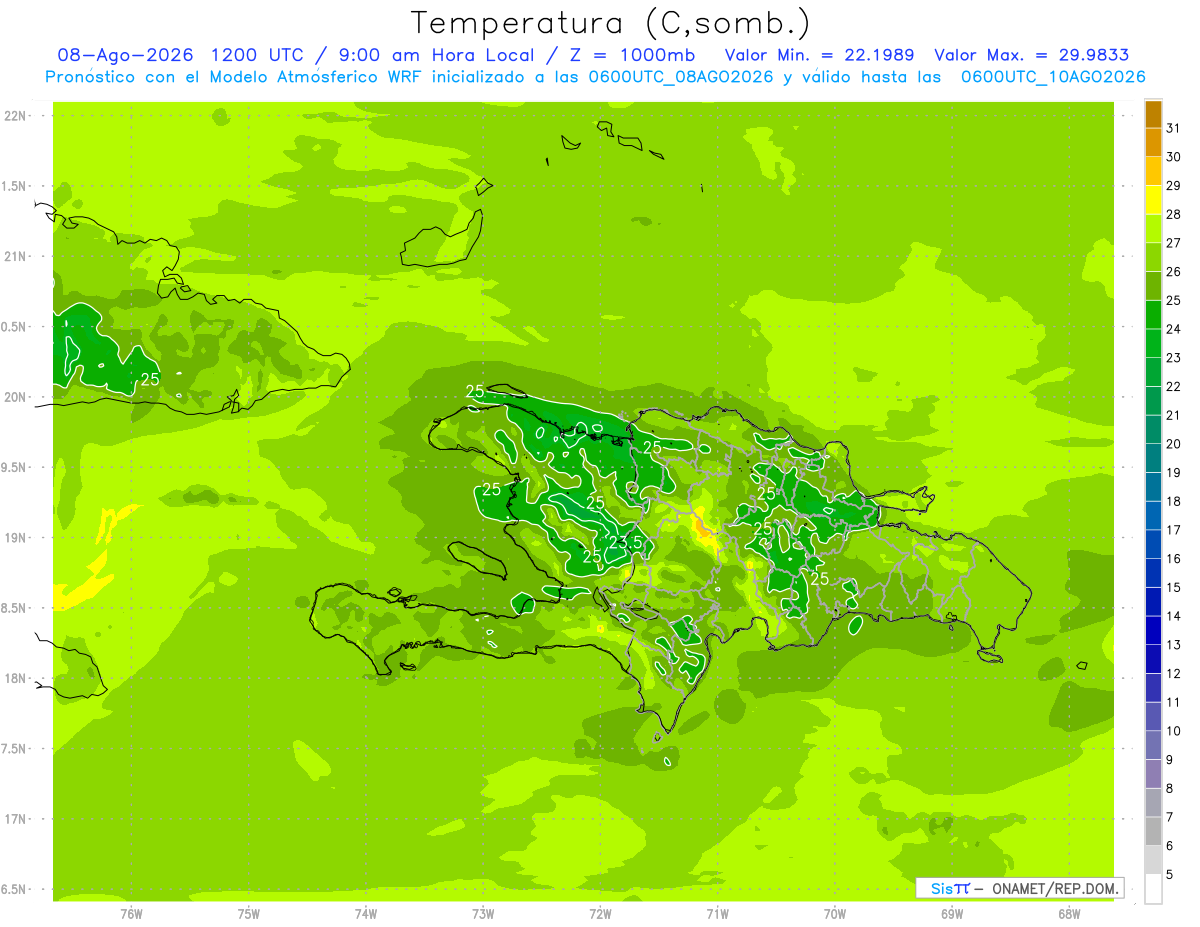Click the "71W" longitude axis label
The height and width of the screenshot is (927, 1200).
[x=717, y=913]
